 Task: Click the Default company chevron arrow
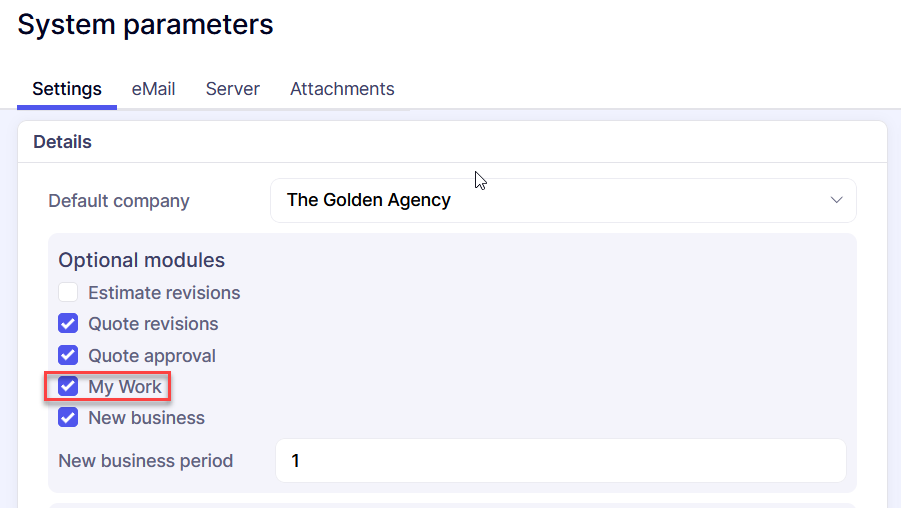[x=837, y=200]
